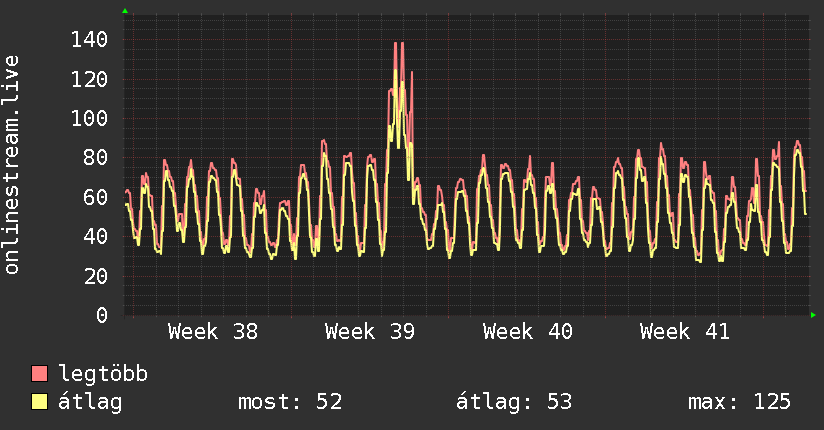
Task: Click the Week 40 axis label
Action: click(528, 332)
